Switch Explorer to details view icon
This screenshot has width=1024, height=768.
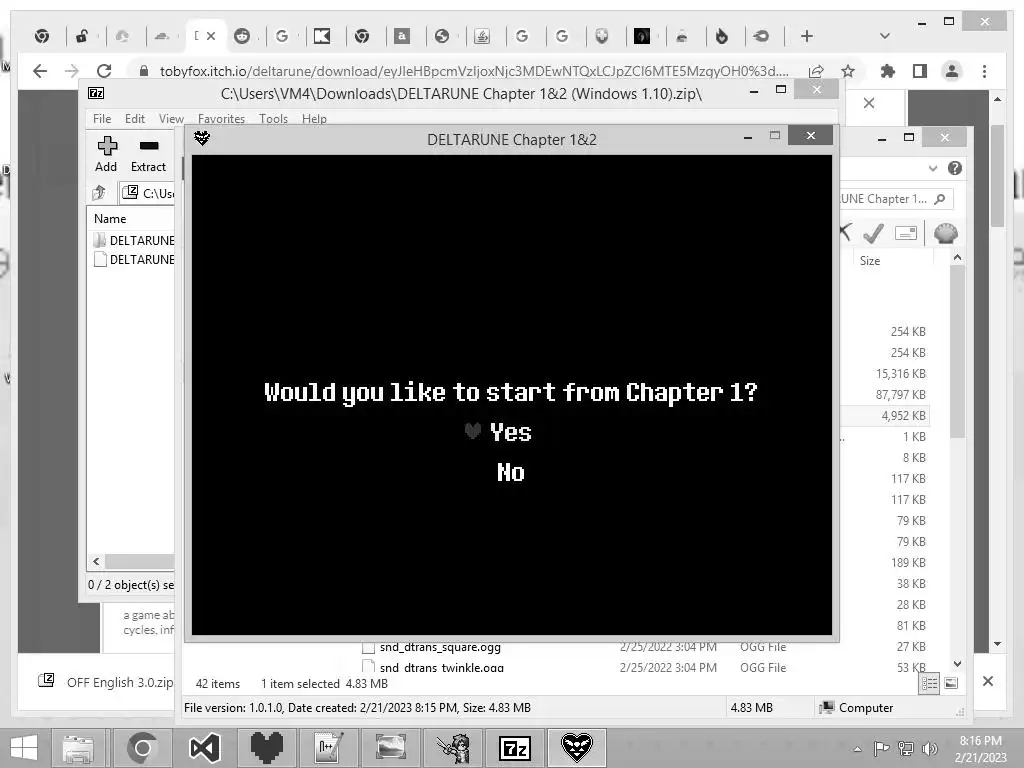pos(929,684)
